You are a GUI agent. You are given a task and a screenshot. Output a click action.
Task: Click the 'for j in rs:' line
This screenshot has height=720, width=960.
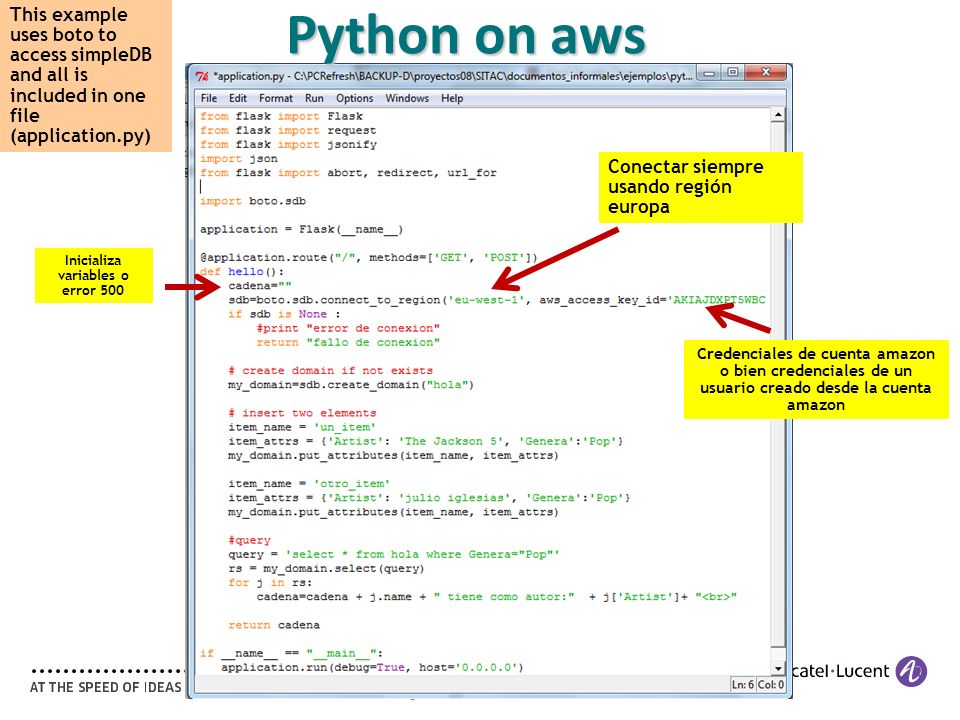click(x=270, y=582)
